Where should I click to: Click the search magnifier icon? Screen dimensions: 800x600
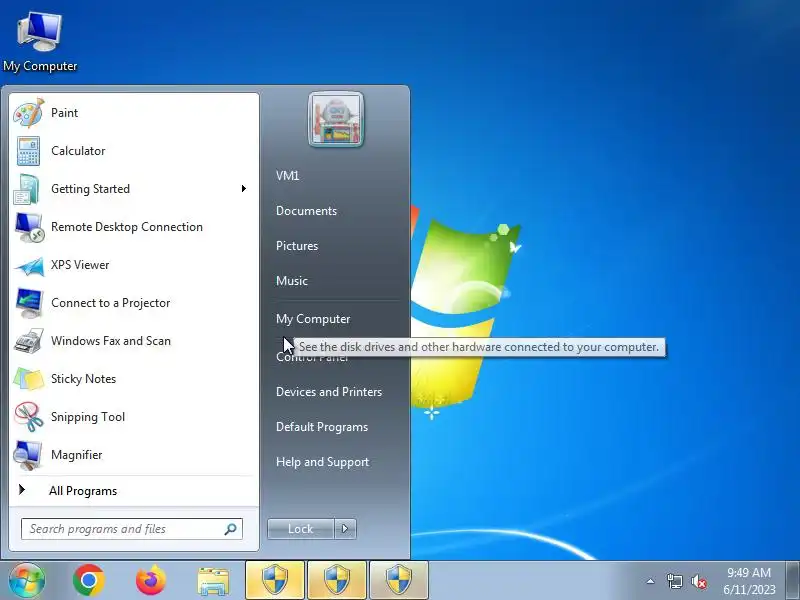(231, 529)
